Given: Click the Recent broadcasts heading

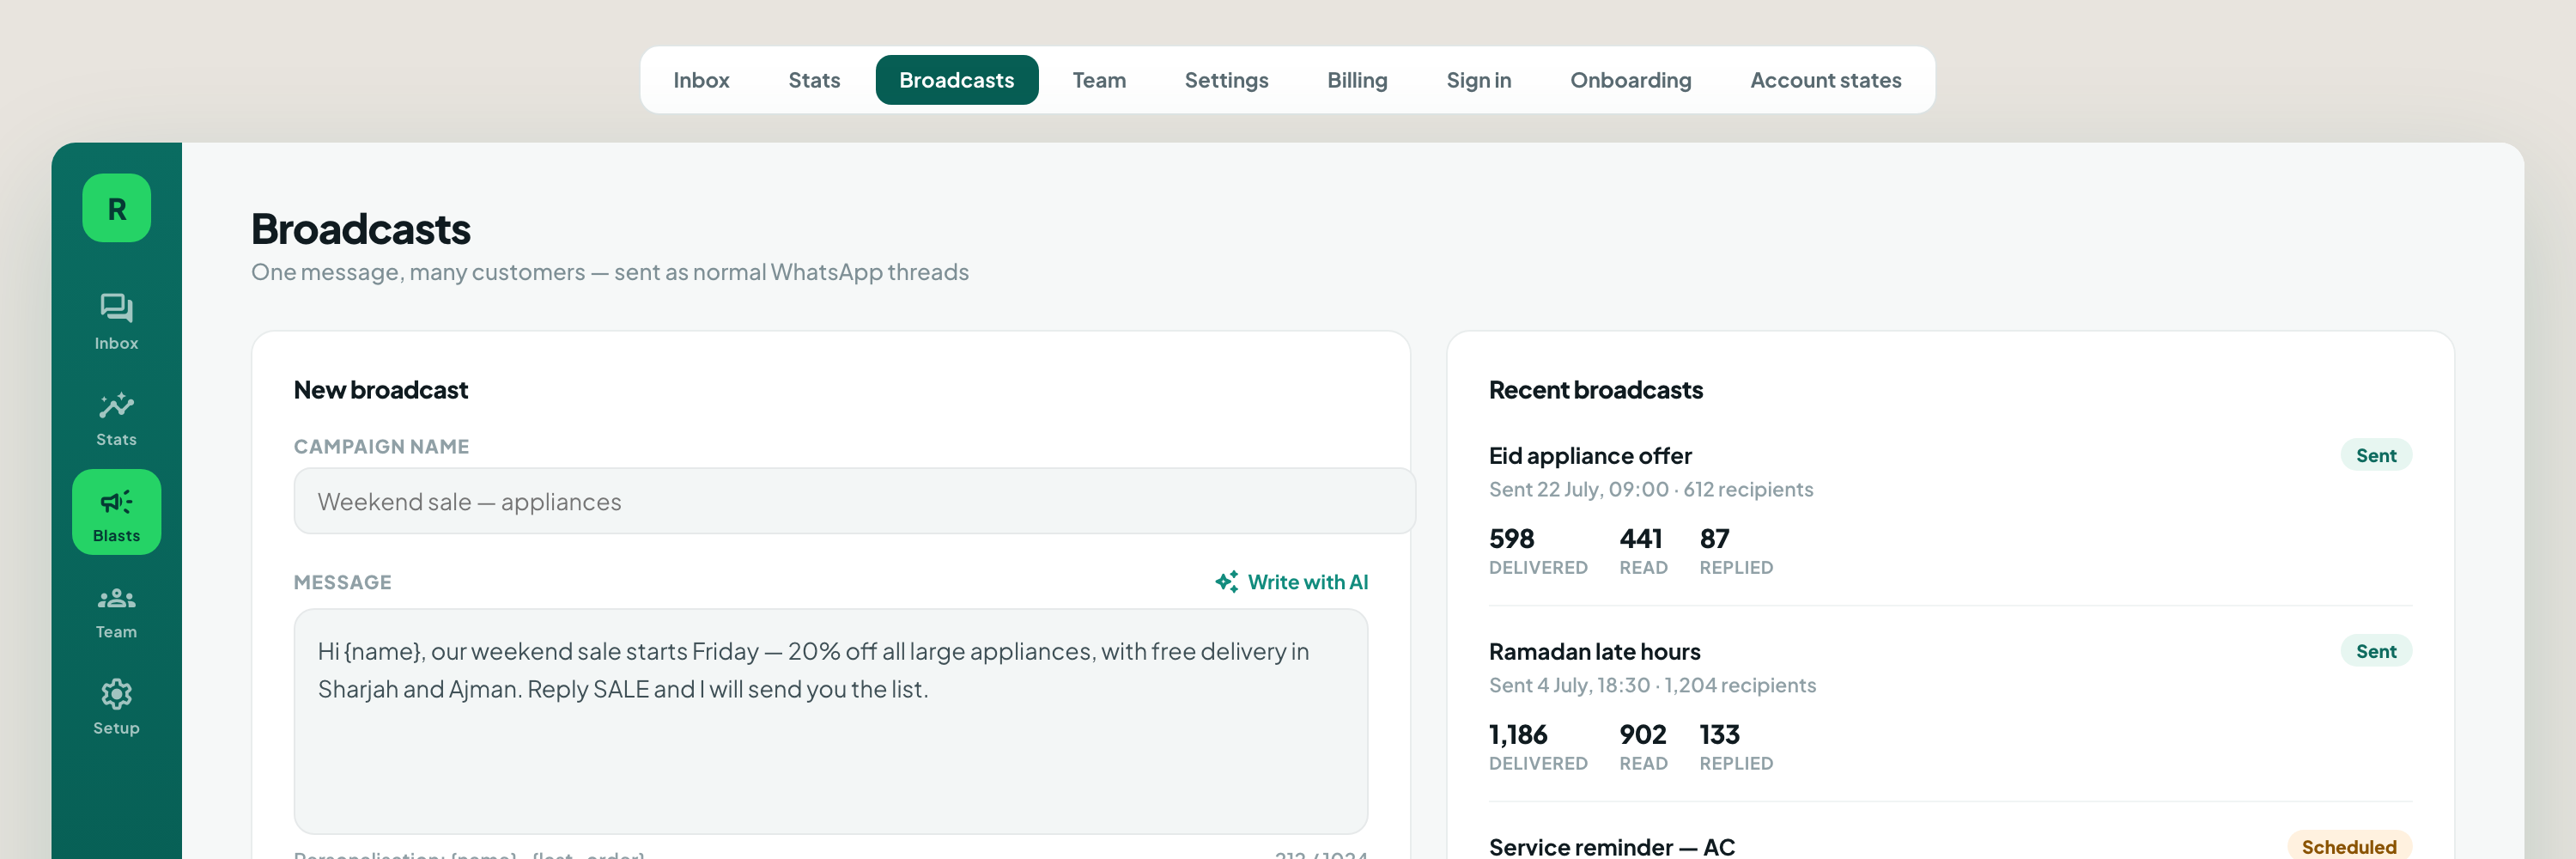Looking at the screenshot, I should pos(1595,390).
